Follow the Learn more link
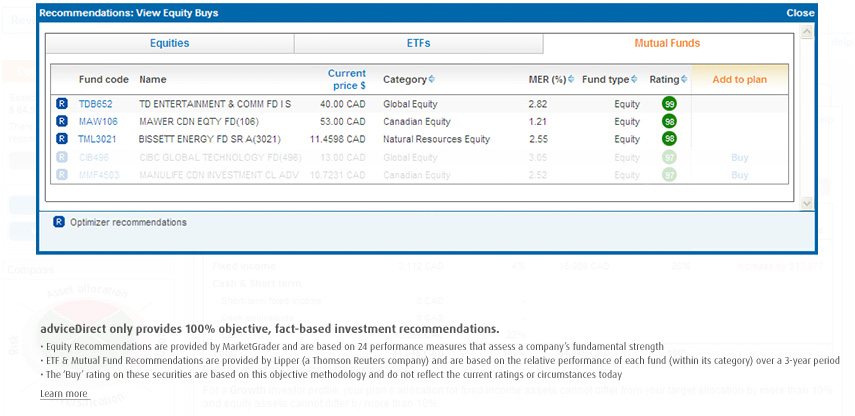 tap(64, 394)
